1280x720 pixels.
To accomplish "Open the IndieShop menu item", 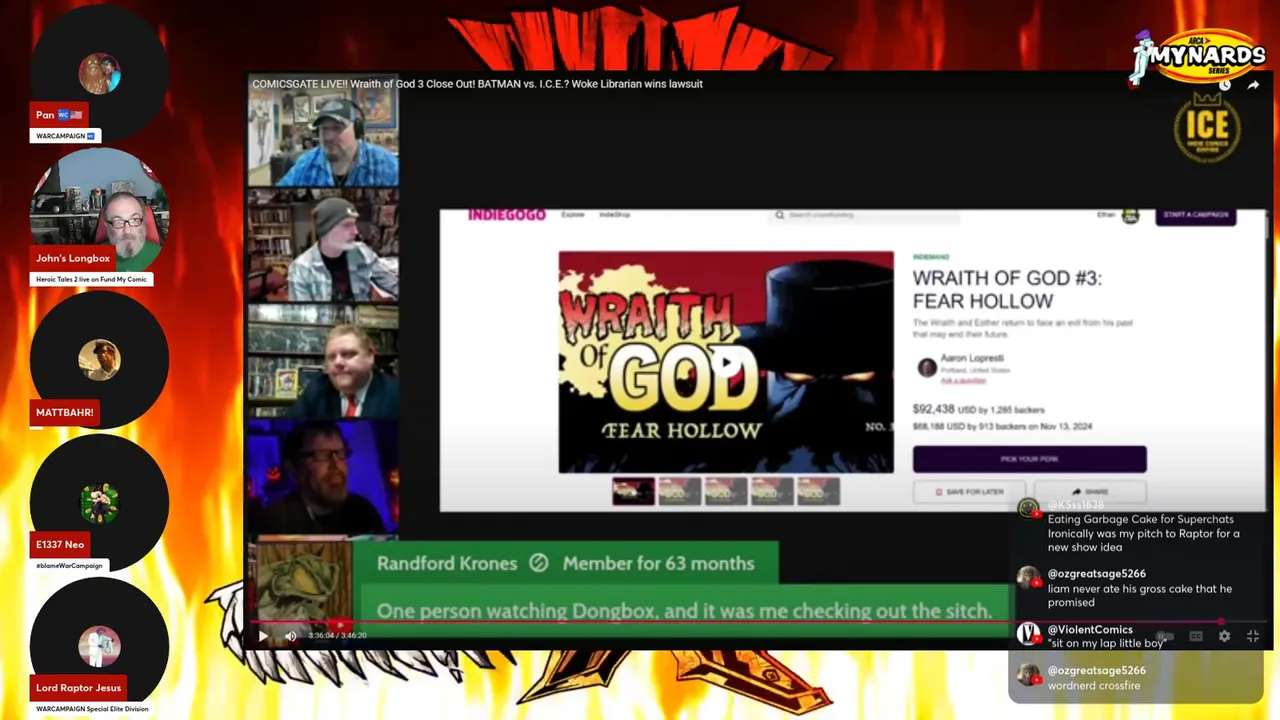I will 615,215.
